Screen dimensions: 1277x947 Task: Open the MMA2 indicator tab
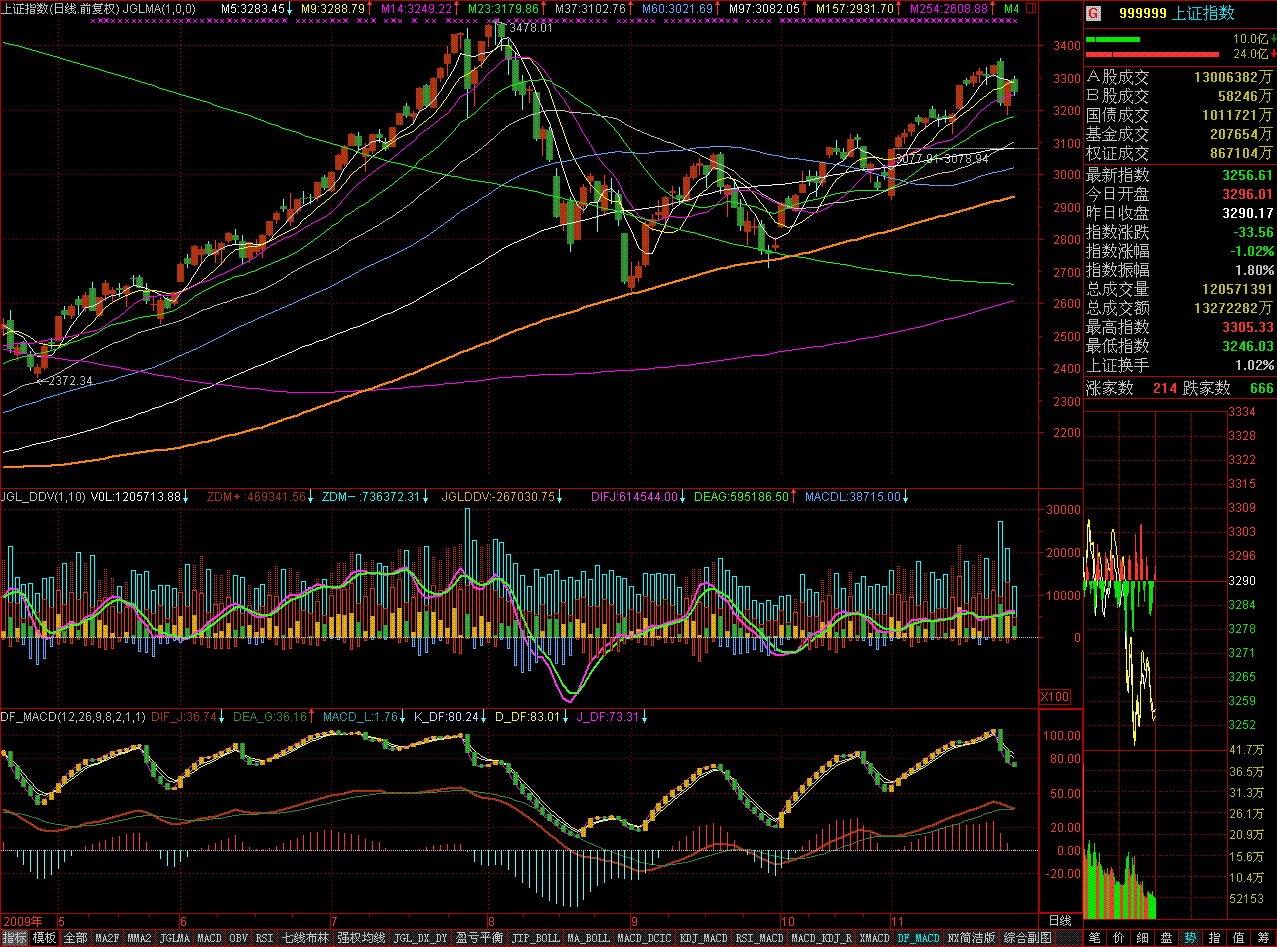tap(139, 938)
